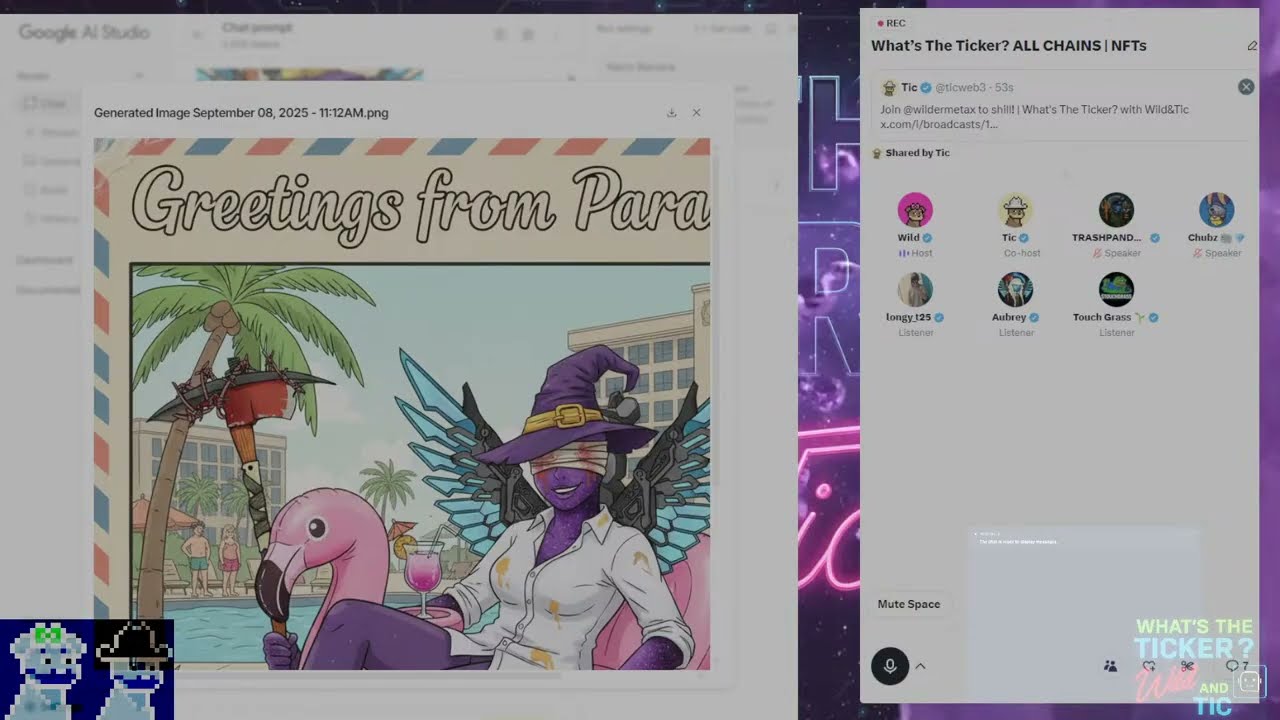
Task: Click the REC recording indicator
Action: coord(891,23)
